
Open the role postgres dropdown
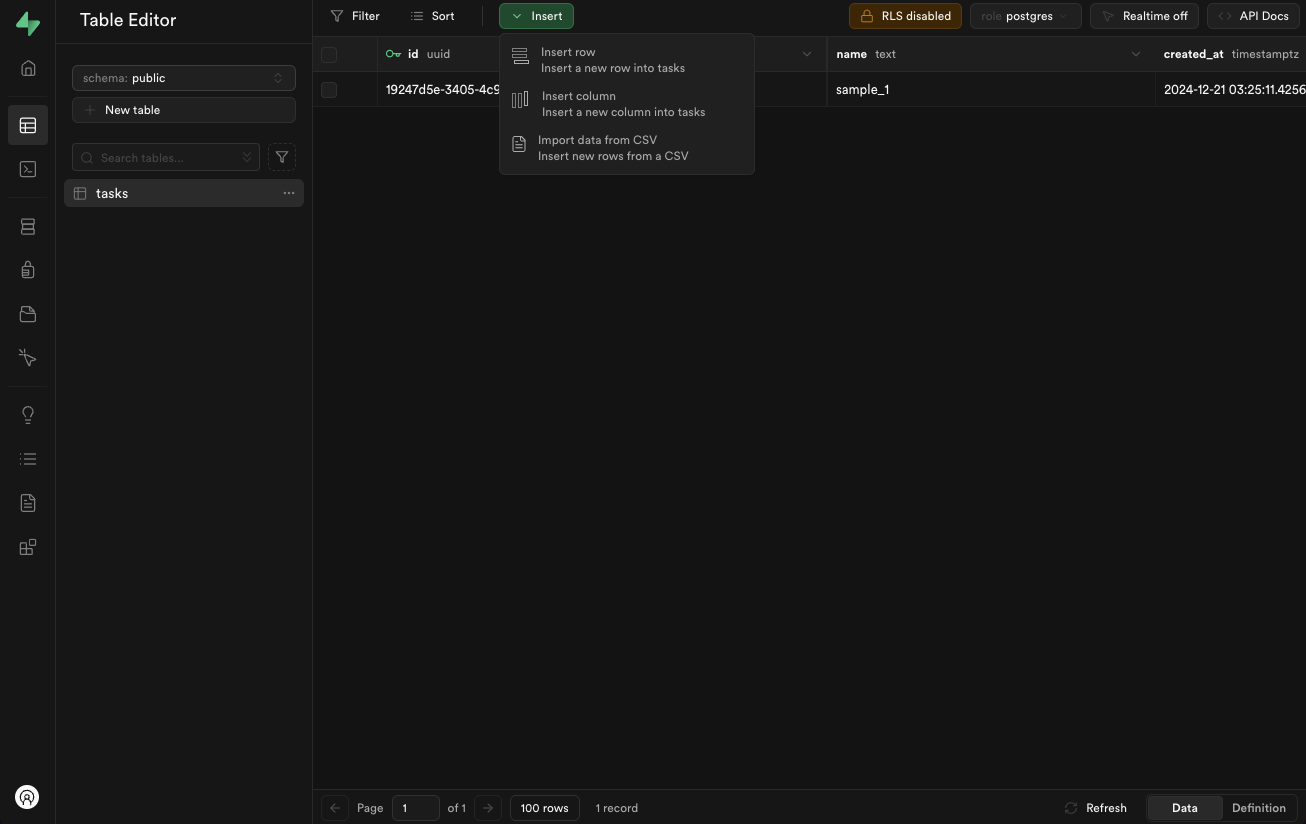(1026, 16)
